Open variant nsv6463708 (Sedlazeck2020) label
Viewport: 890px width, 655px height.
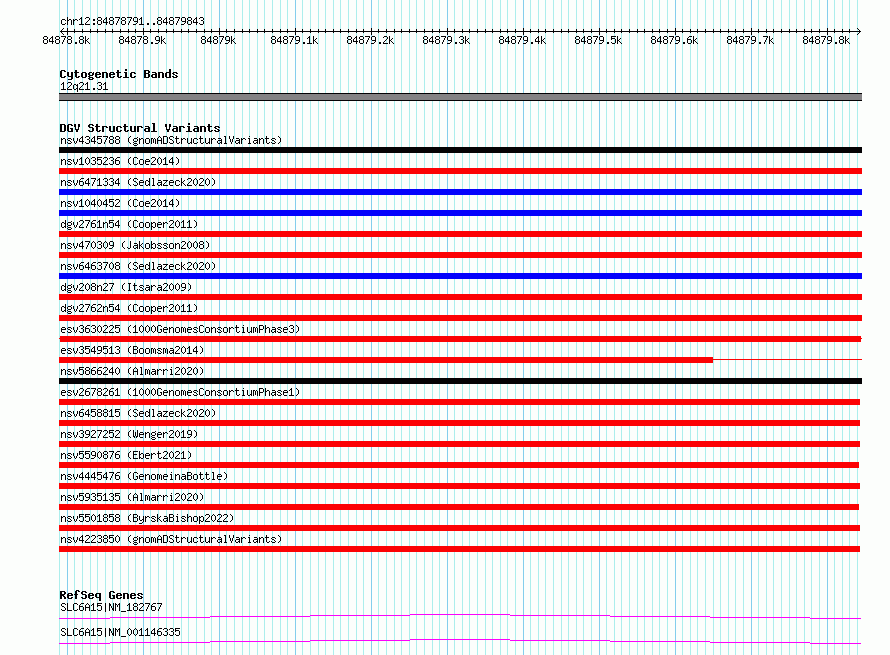[138, 266]
